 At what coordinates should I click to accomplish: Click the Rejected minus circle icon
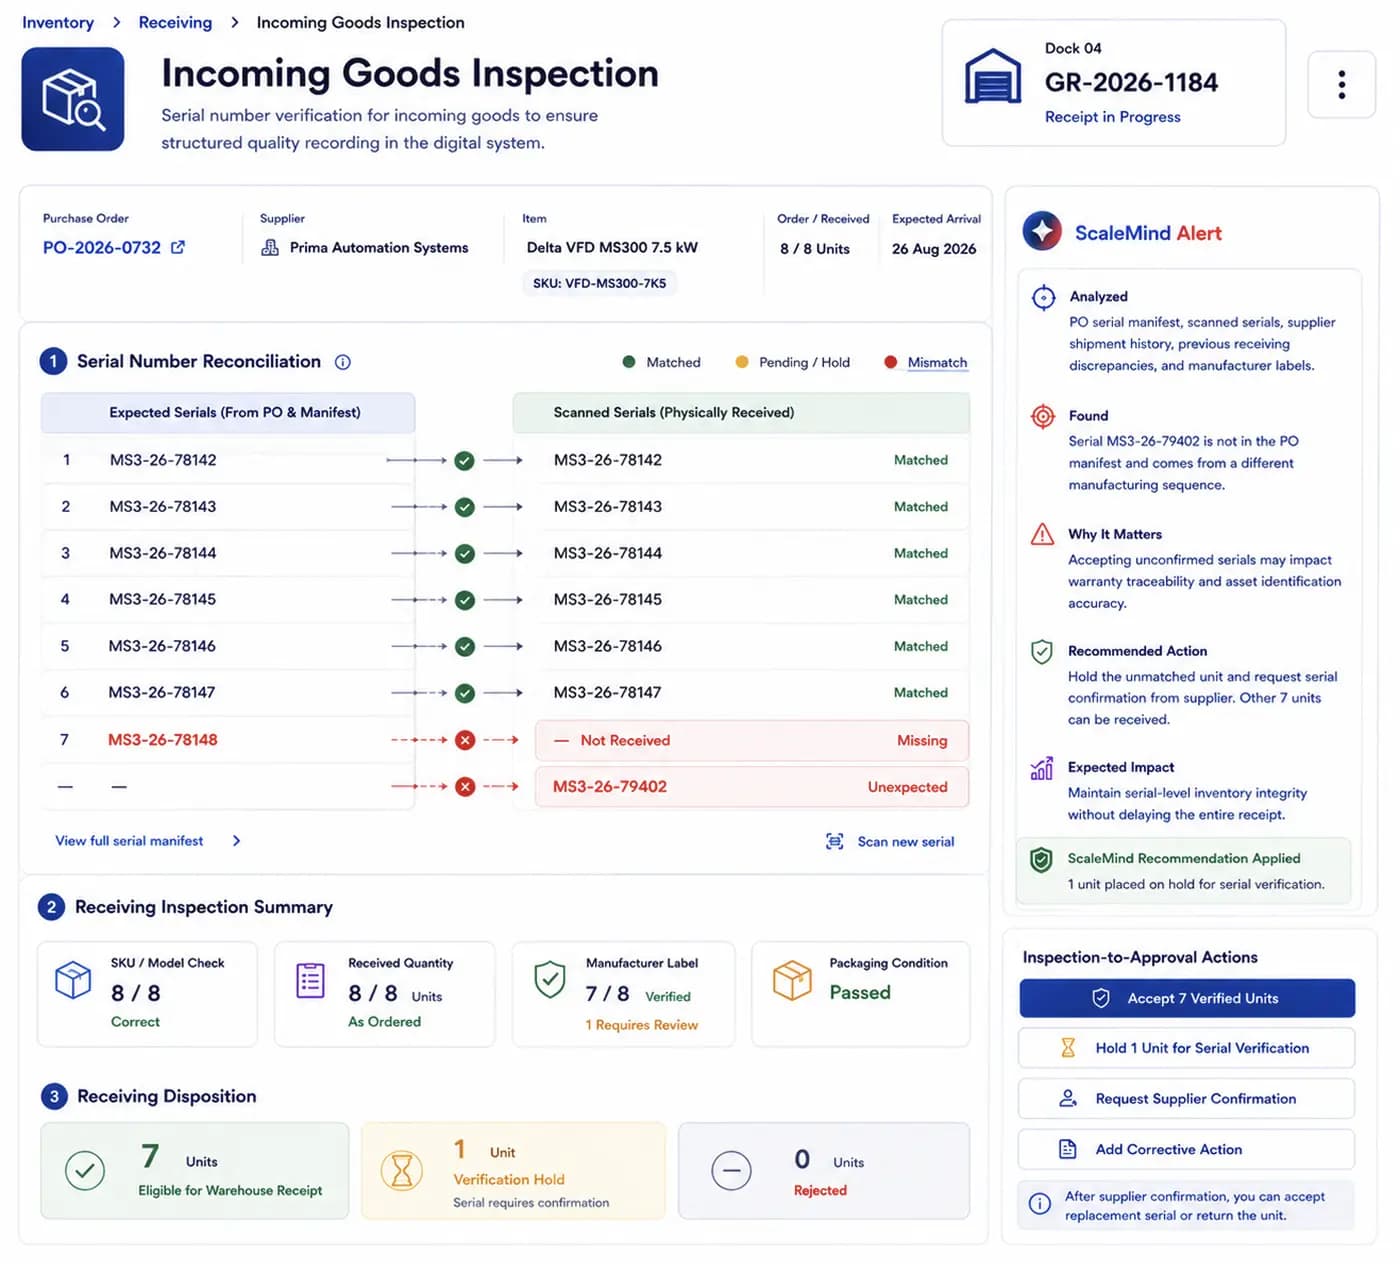coord(731,1170)
